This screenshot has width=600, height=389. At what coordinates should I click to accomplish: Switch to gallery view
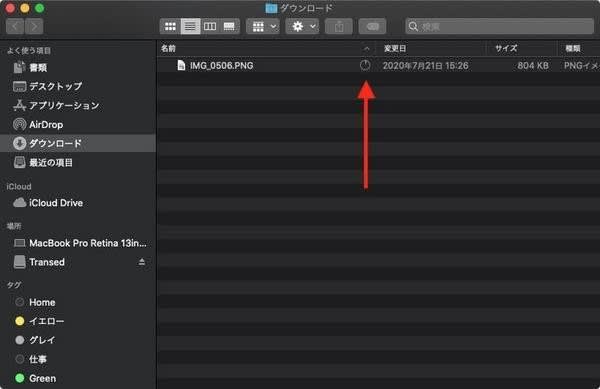click(x=229, y=26)
